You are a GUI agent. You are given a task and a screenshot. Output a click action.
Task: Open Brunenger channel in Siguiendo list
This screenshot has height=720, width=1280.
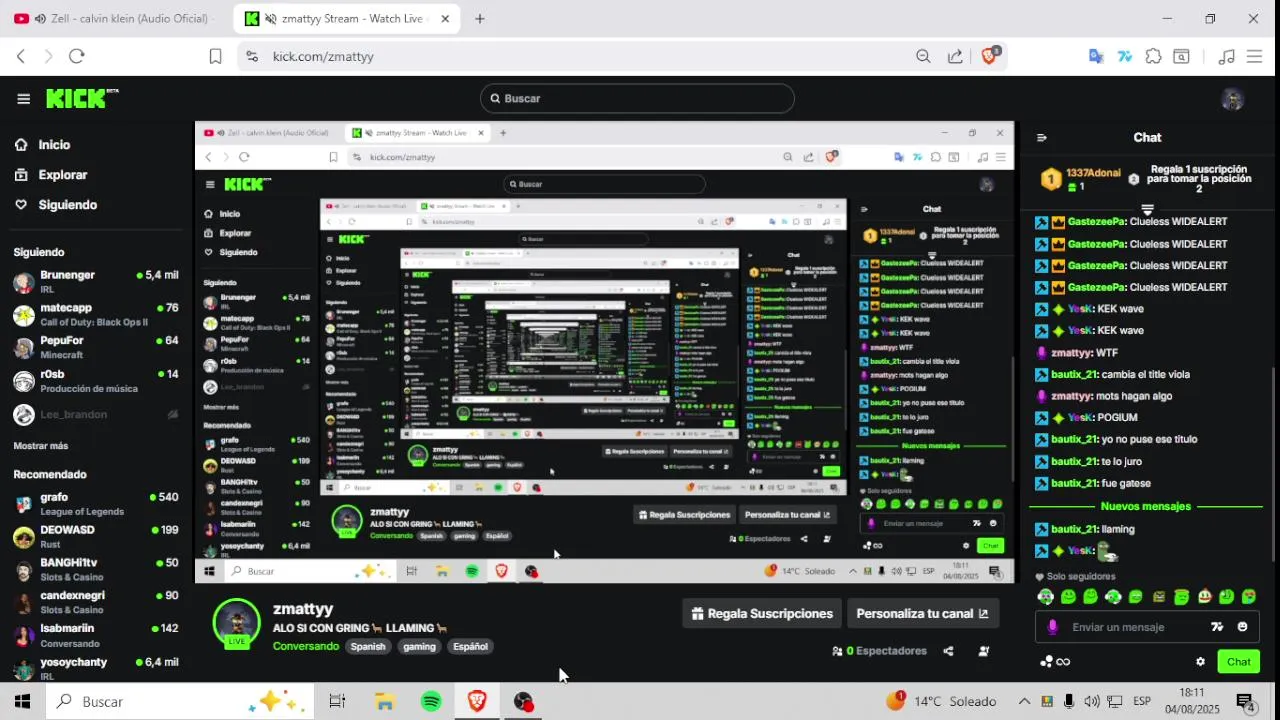[96, 281]
